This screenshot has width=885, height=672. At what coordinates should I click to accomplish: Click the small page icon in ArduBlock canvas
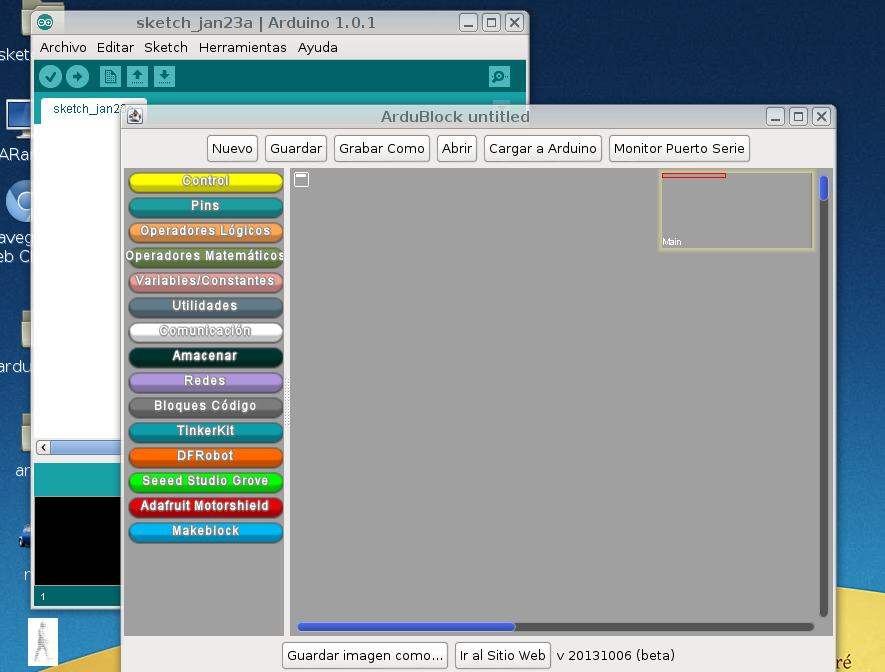point(301,179)
